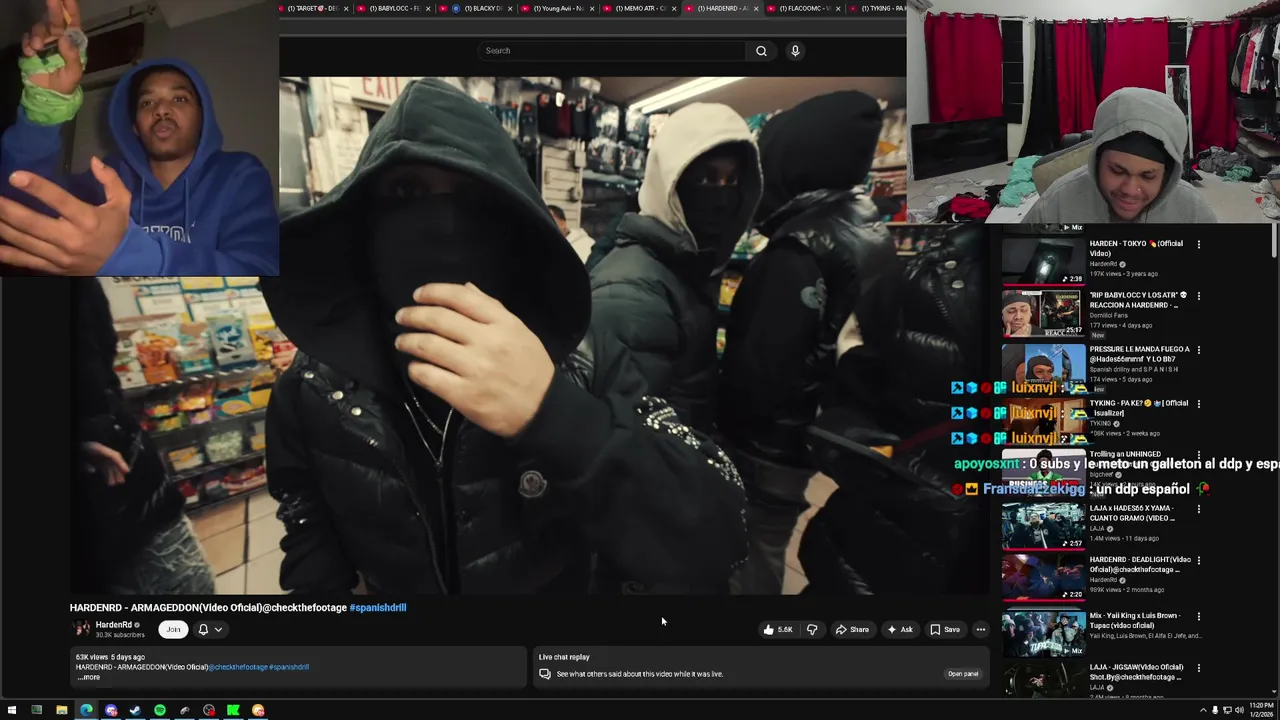Dislike the video with thumbs-down icon
This screenshot has height=720, width=1280.
point(812,630)
